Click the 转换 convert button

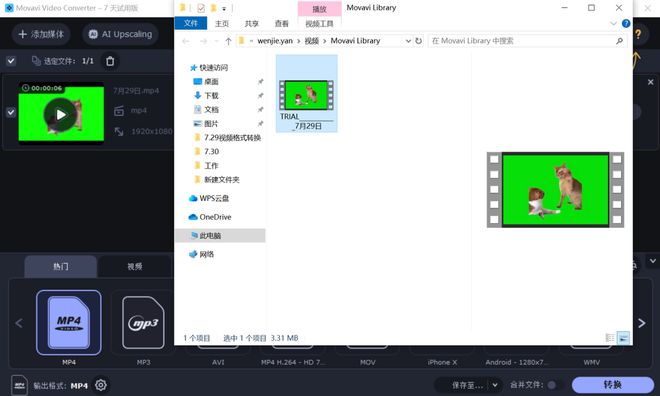[612, 385]
